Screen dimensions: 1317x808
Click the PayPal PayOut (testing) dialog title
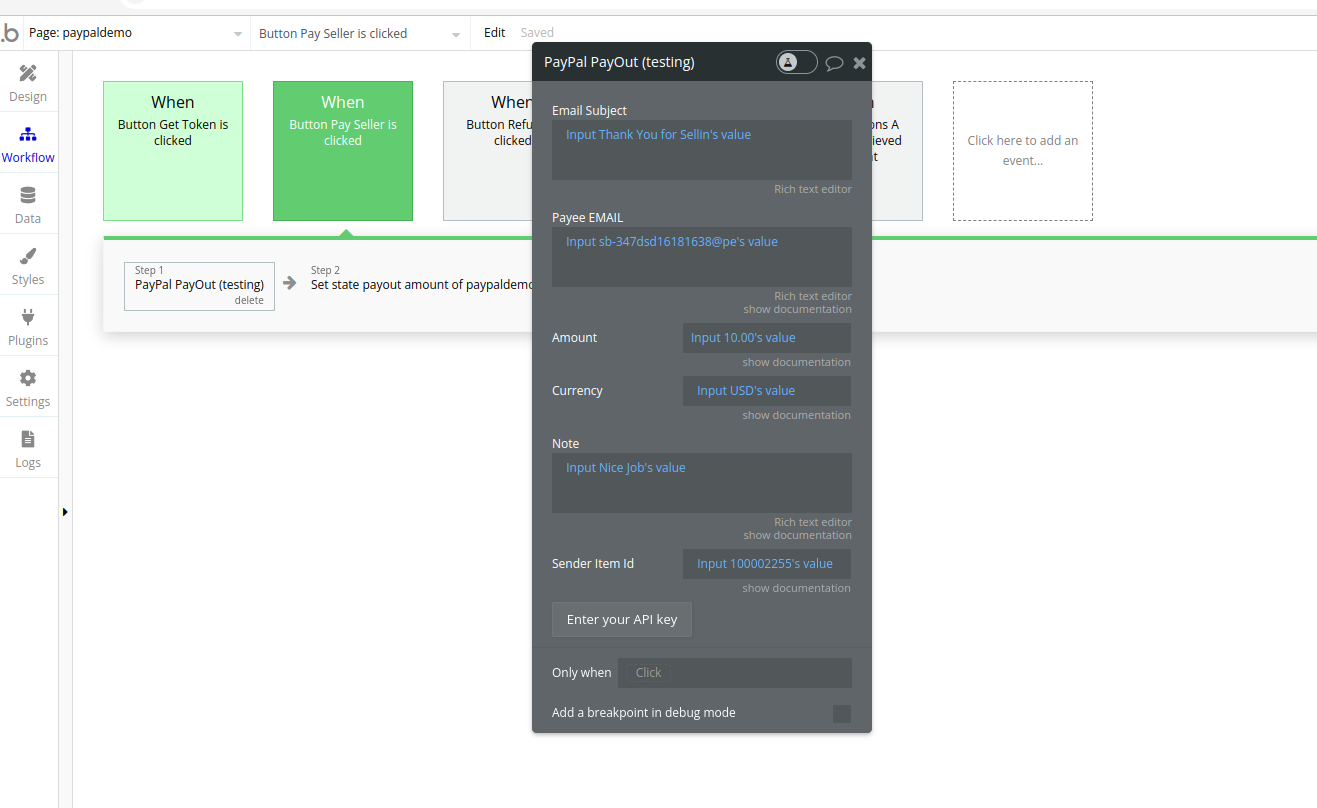click(x=619, y=62)
